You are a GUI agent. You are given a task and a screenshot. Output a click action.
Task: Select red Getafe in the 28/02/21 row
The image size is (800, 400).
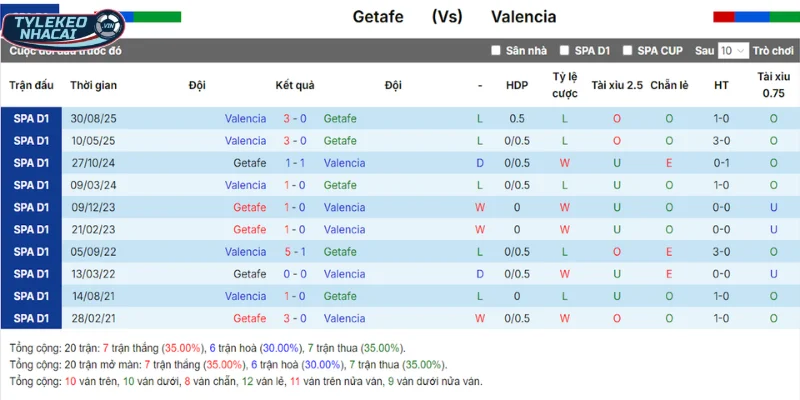click(249, 318)
